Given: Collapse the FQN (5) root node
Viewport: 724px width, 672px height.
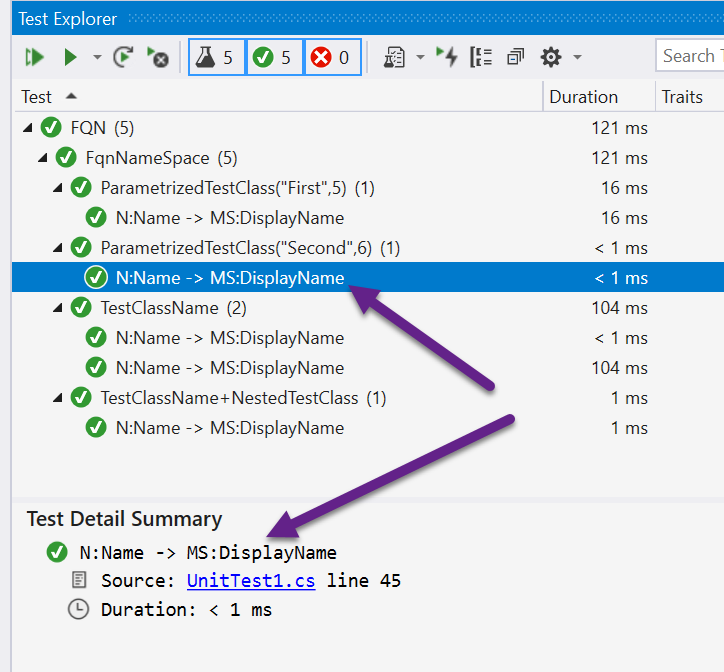Looking at the screenshot, I should 28,128.
